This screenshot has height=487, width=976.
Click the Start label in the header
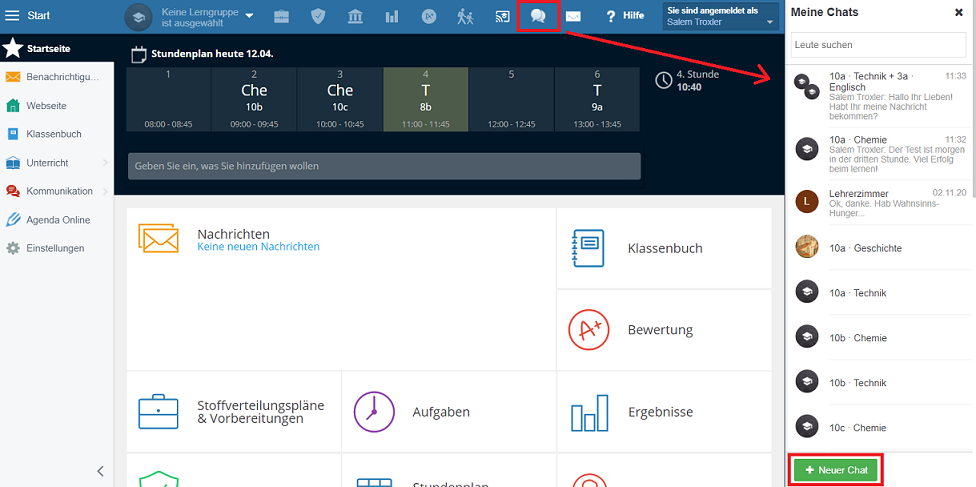(x=39, y=16)
